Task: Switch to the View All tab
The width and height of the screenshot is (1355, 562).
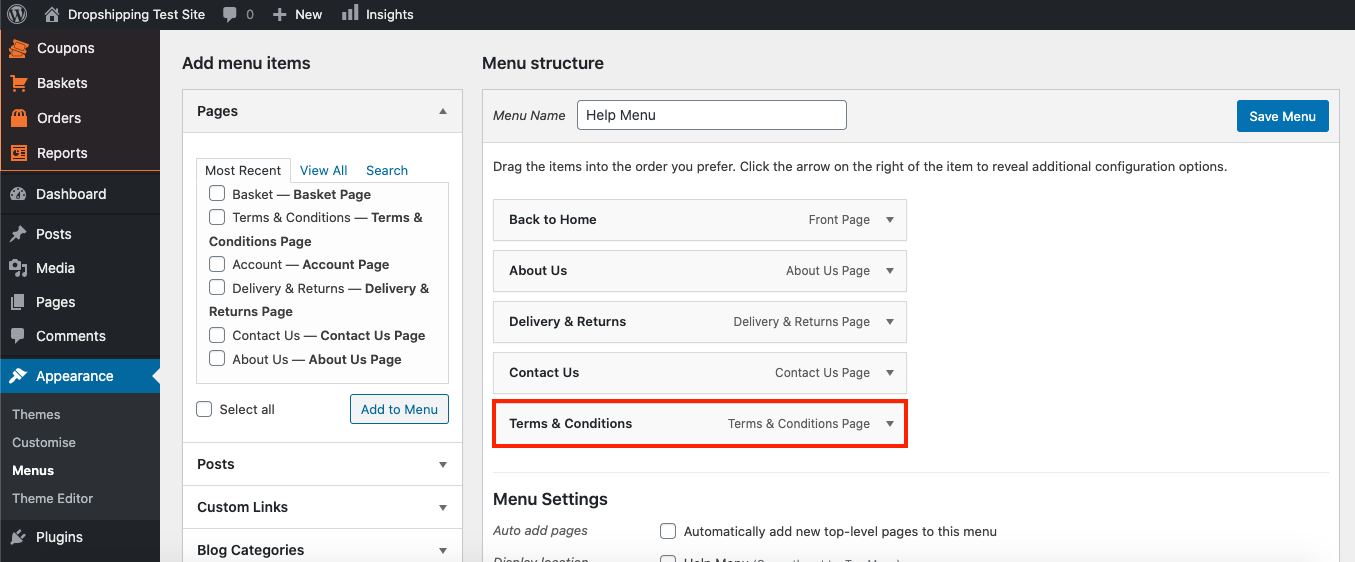Action: [x=324, y=170]
